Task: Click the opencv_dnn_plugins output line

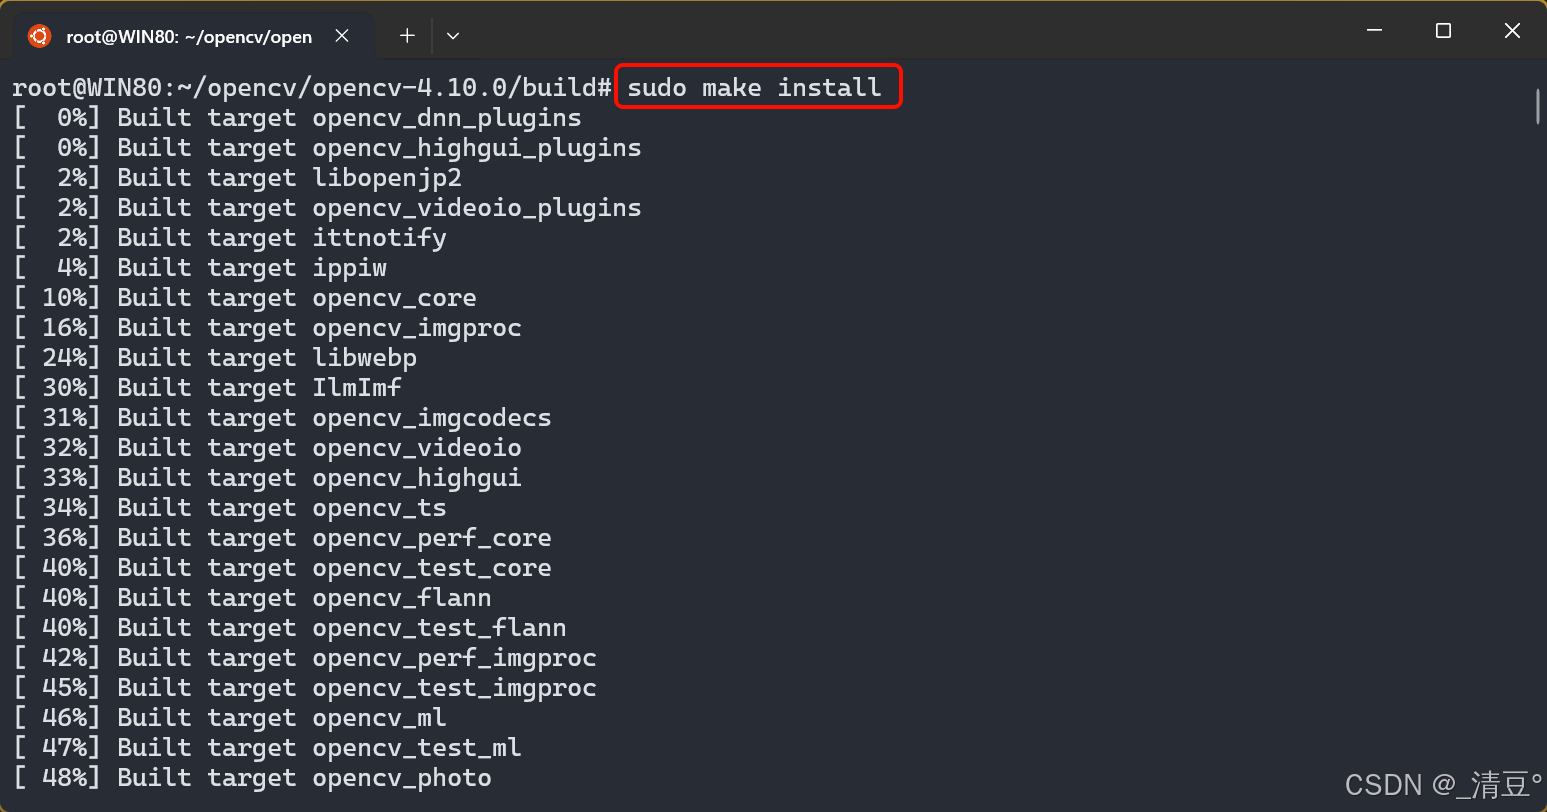Action: pos(297,118)
